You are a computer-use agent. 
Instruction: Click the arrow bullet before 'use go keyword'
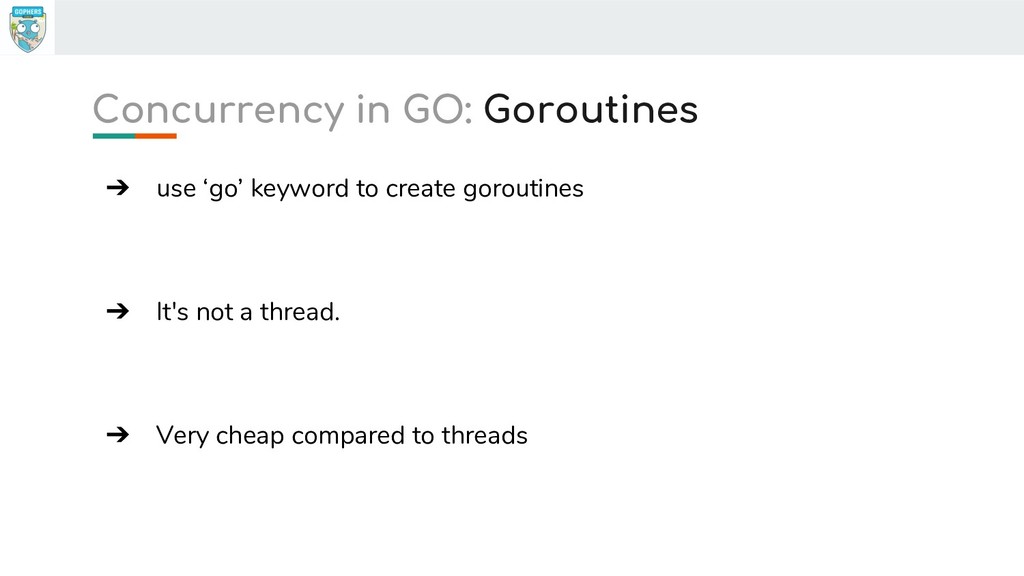(x=118, y=188)
